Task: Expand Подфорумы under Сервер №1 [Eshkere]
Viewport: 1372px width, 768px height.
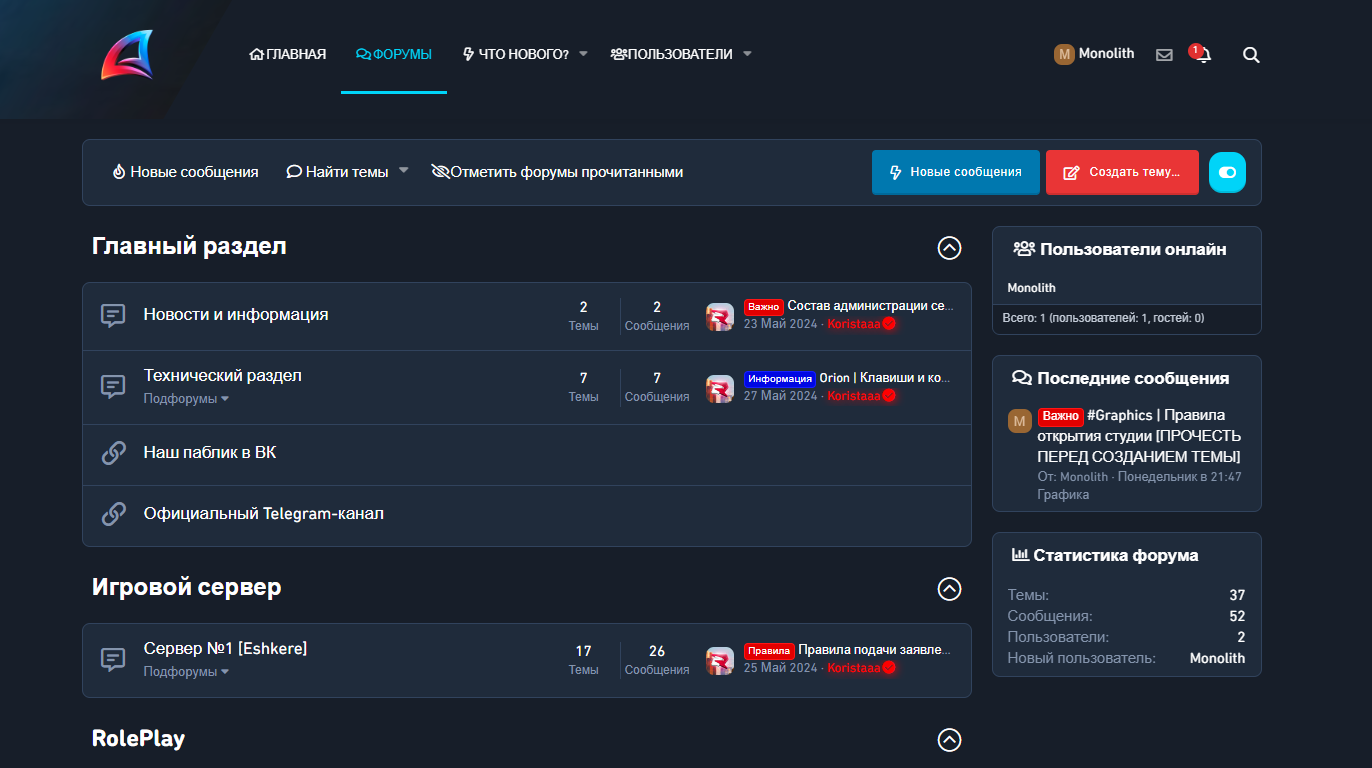Action: [186, 672]
